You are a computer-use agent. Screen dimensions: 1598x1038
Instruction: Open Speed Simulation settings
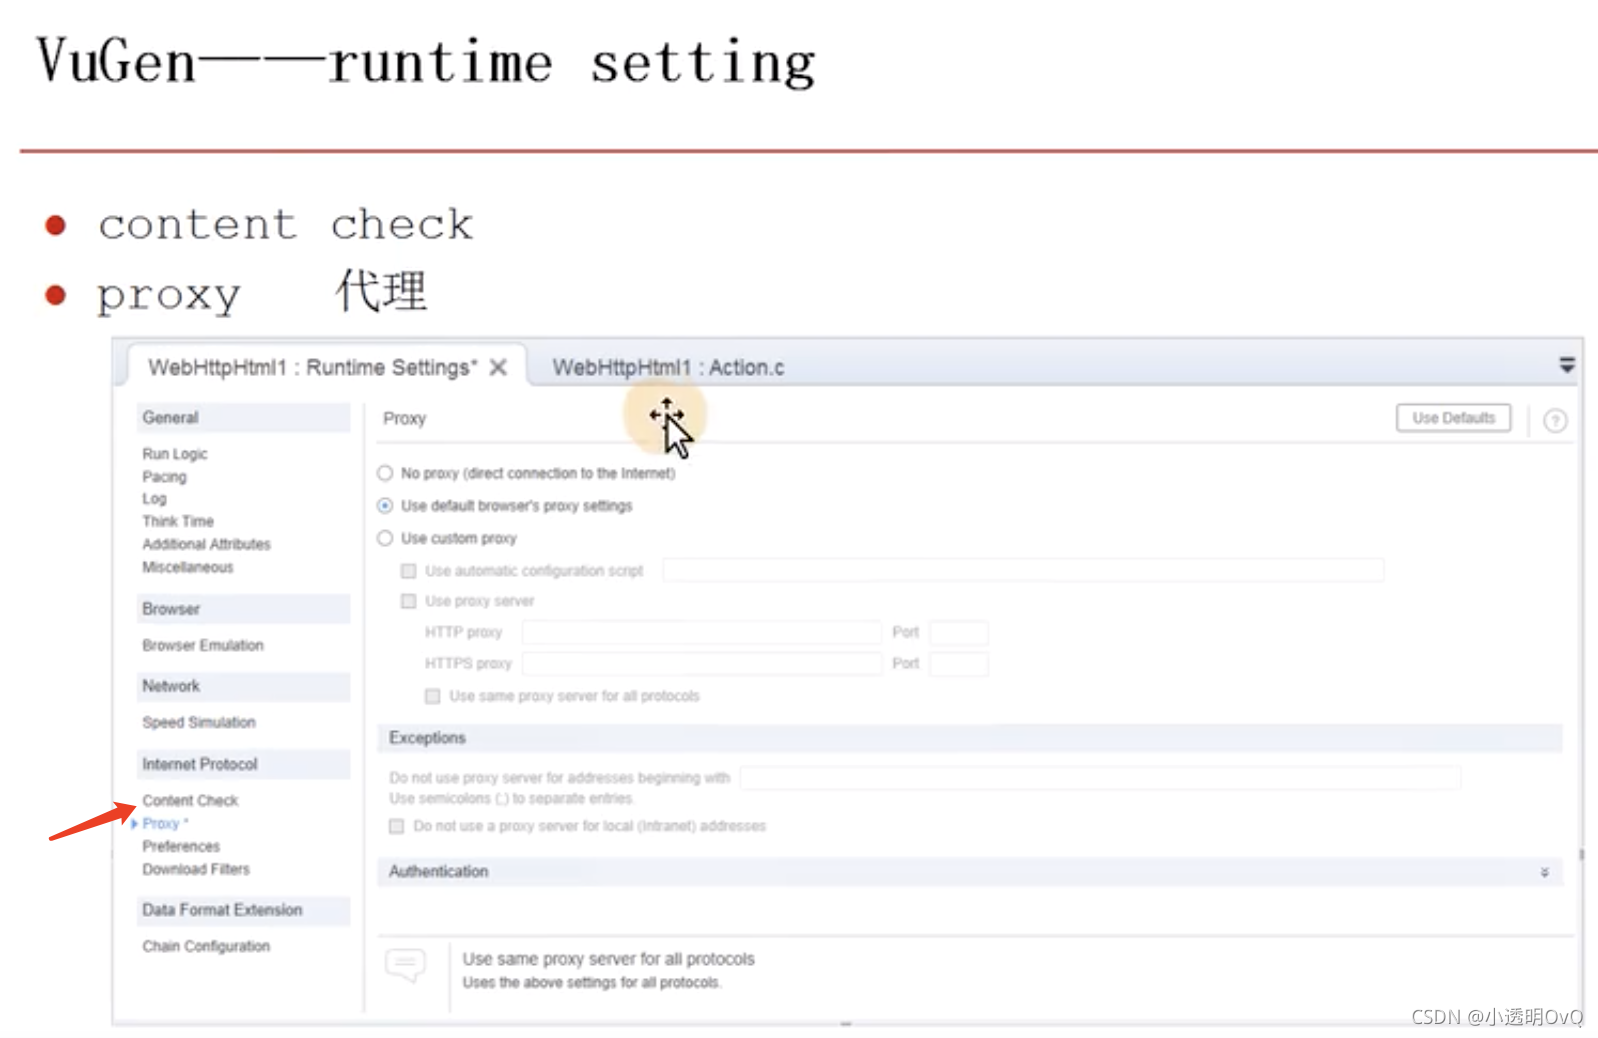[199, 722]
